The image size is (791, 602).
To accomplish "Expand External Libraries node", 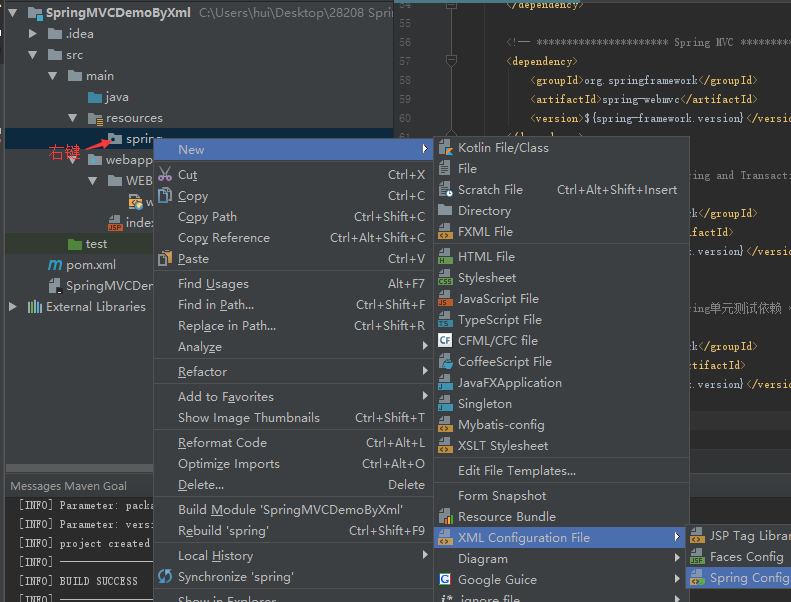I will (x=13, y=307).
